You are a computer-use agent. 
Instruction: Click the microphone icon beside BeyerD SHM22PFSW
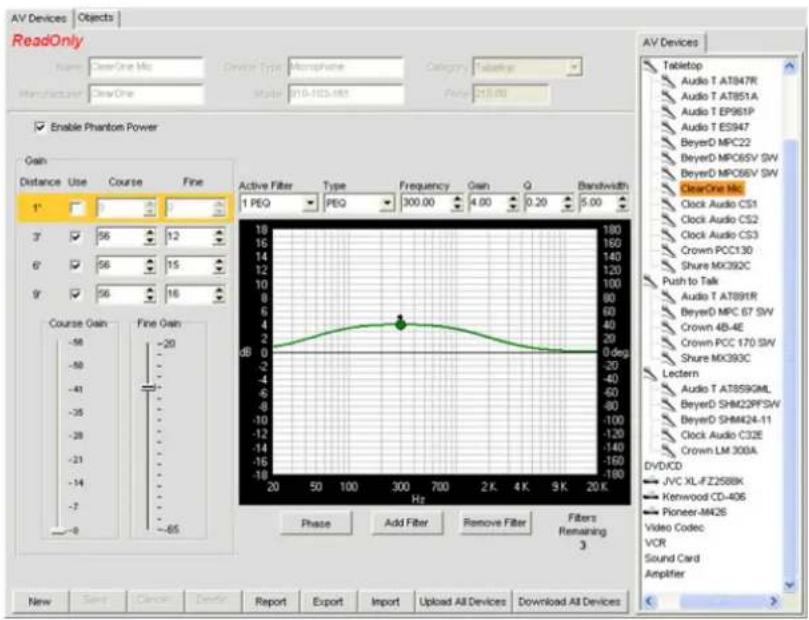669,404
